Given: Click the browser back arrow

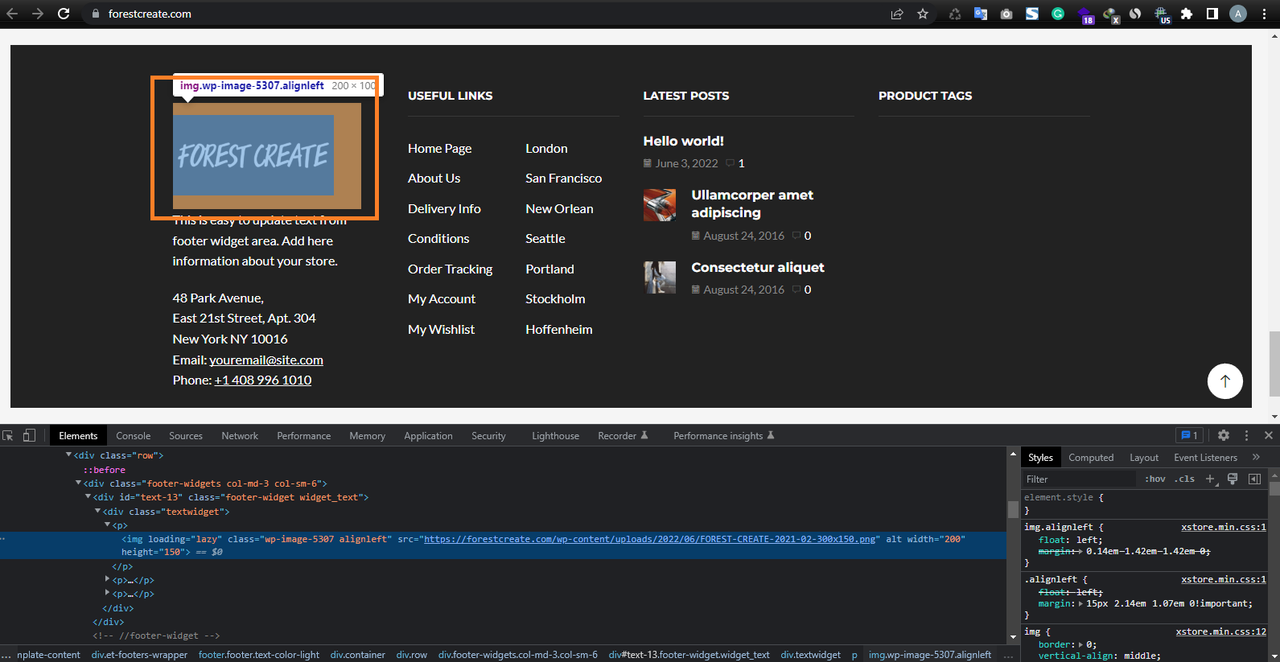Looking at the screenshot, I should point(12,14).
